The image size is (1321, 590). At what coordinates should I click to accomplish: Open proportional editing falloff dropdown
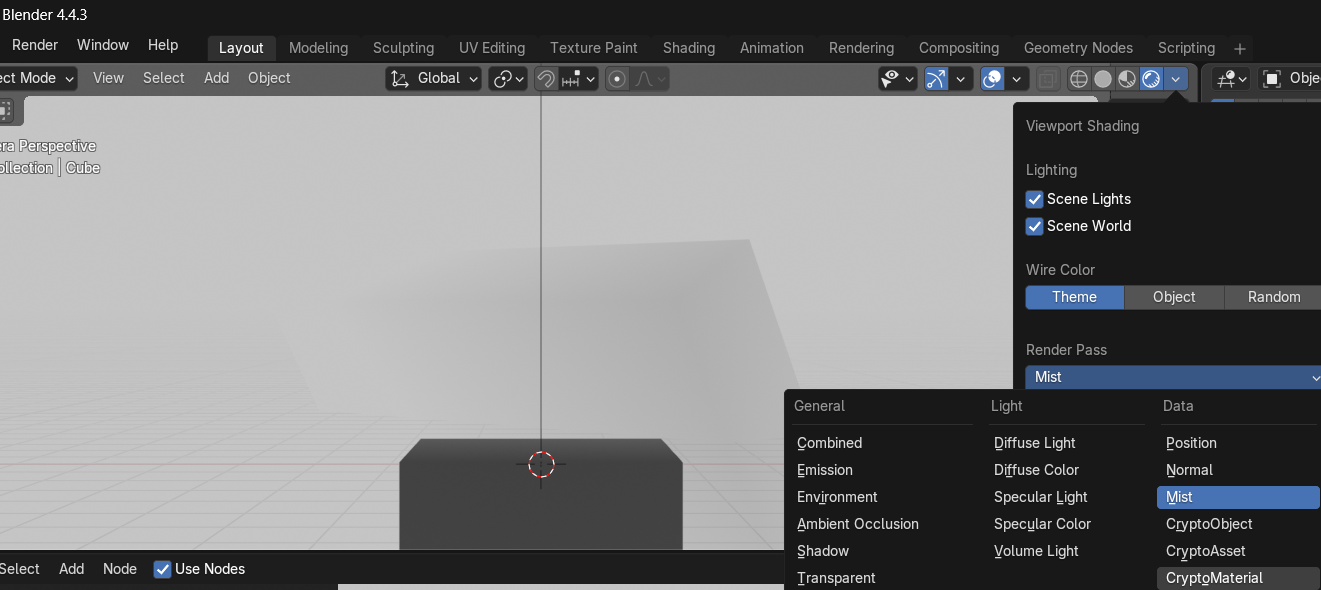point(649,79)
